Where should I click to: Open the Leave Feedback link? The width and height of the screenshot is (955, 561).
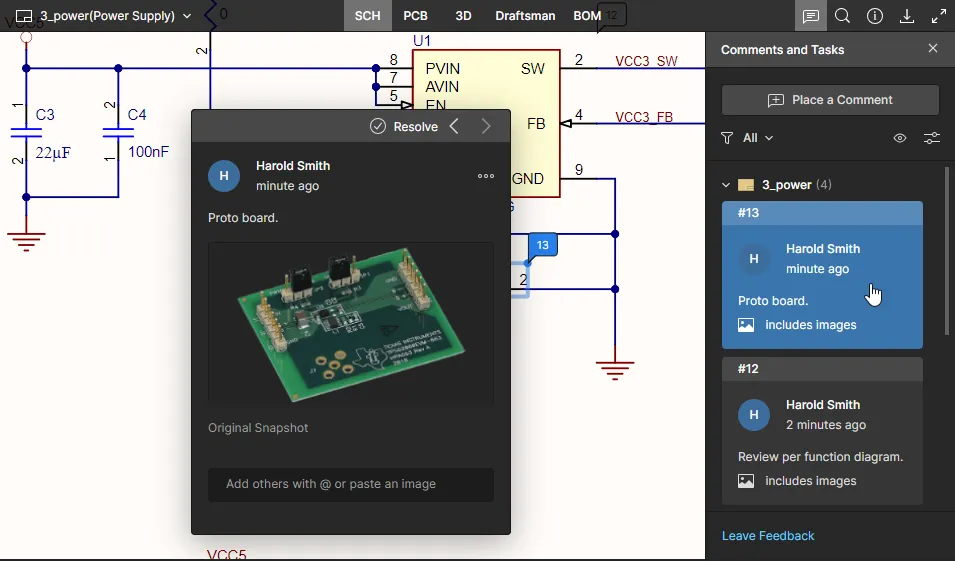point(768,536)
